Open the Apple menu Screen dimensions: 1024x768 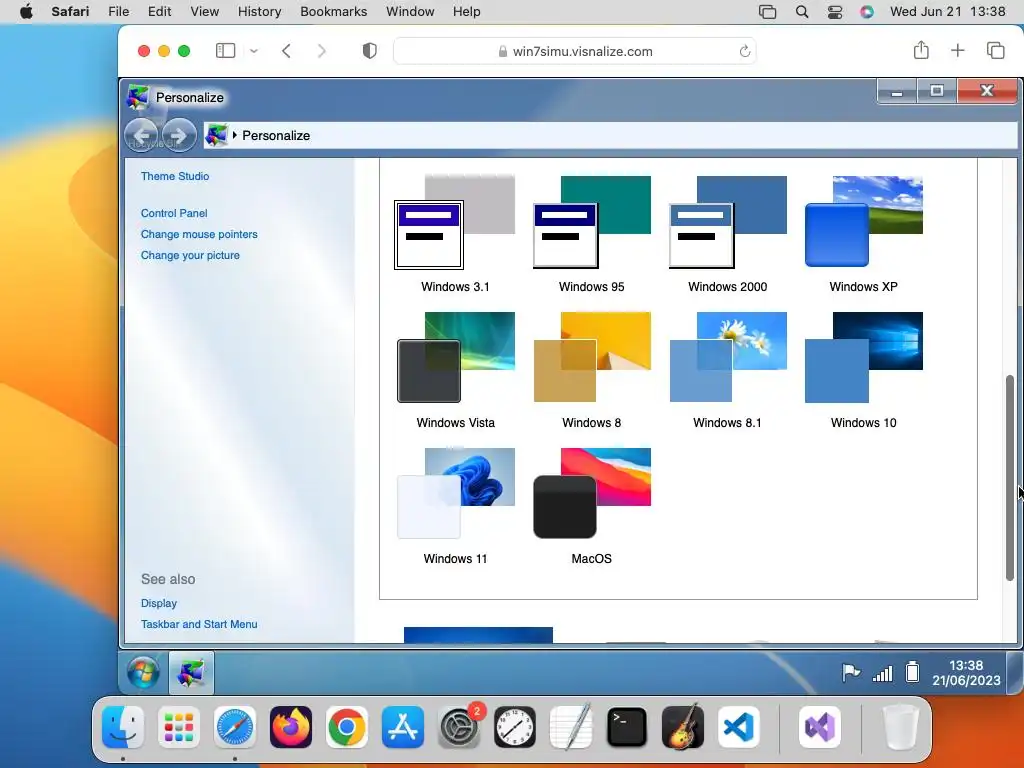[26, 11]
